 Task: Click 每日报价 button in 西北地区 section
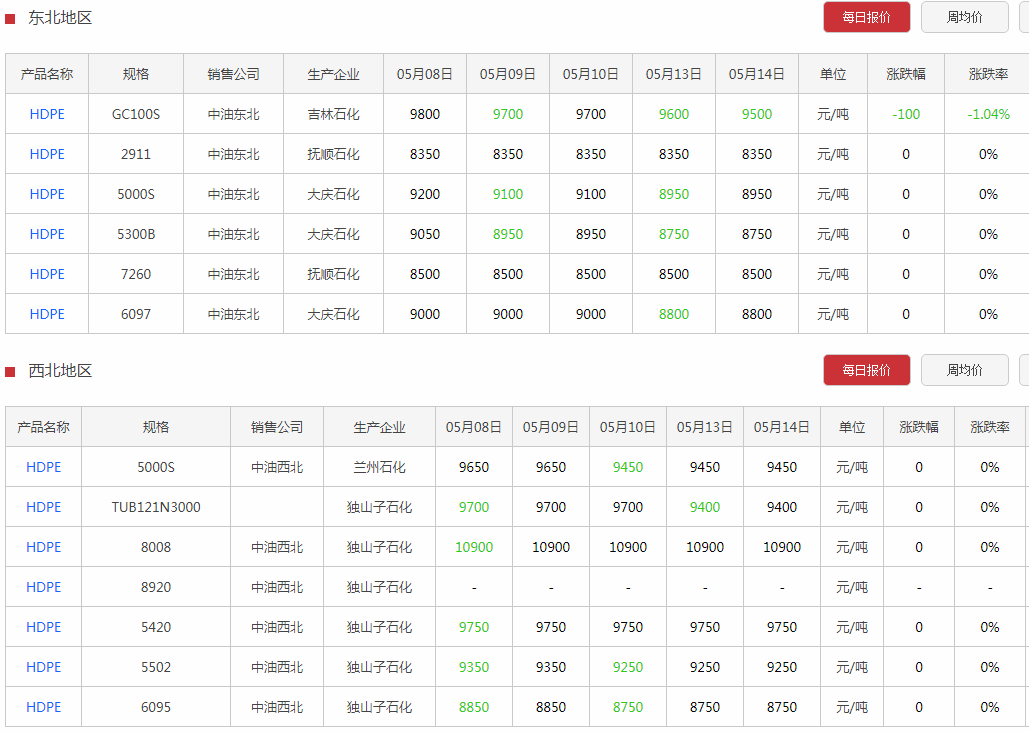coord(866,370)
